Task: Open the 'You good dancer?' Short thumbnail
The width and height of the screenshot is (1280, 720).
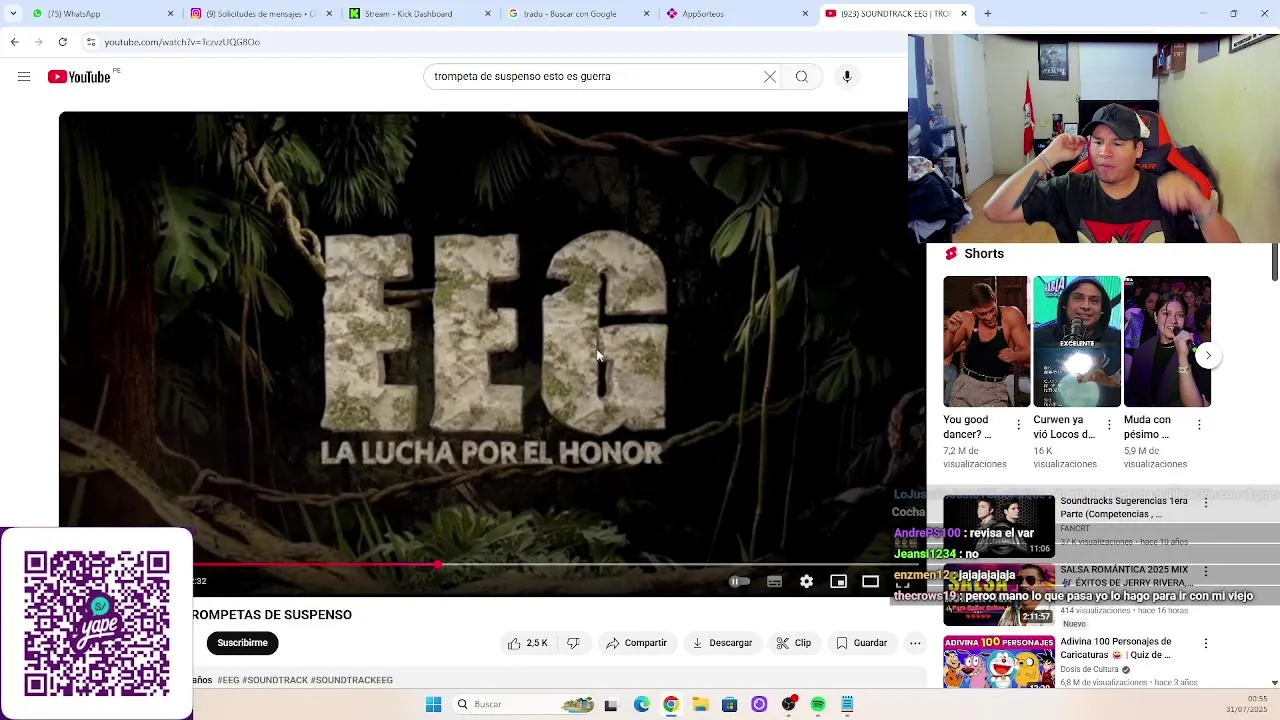Action: point(986,342)
